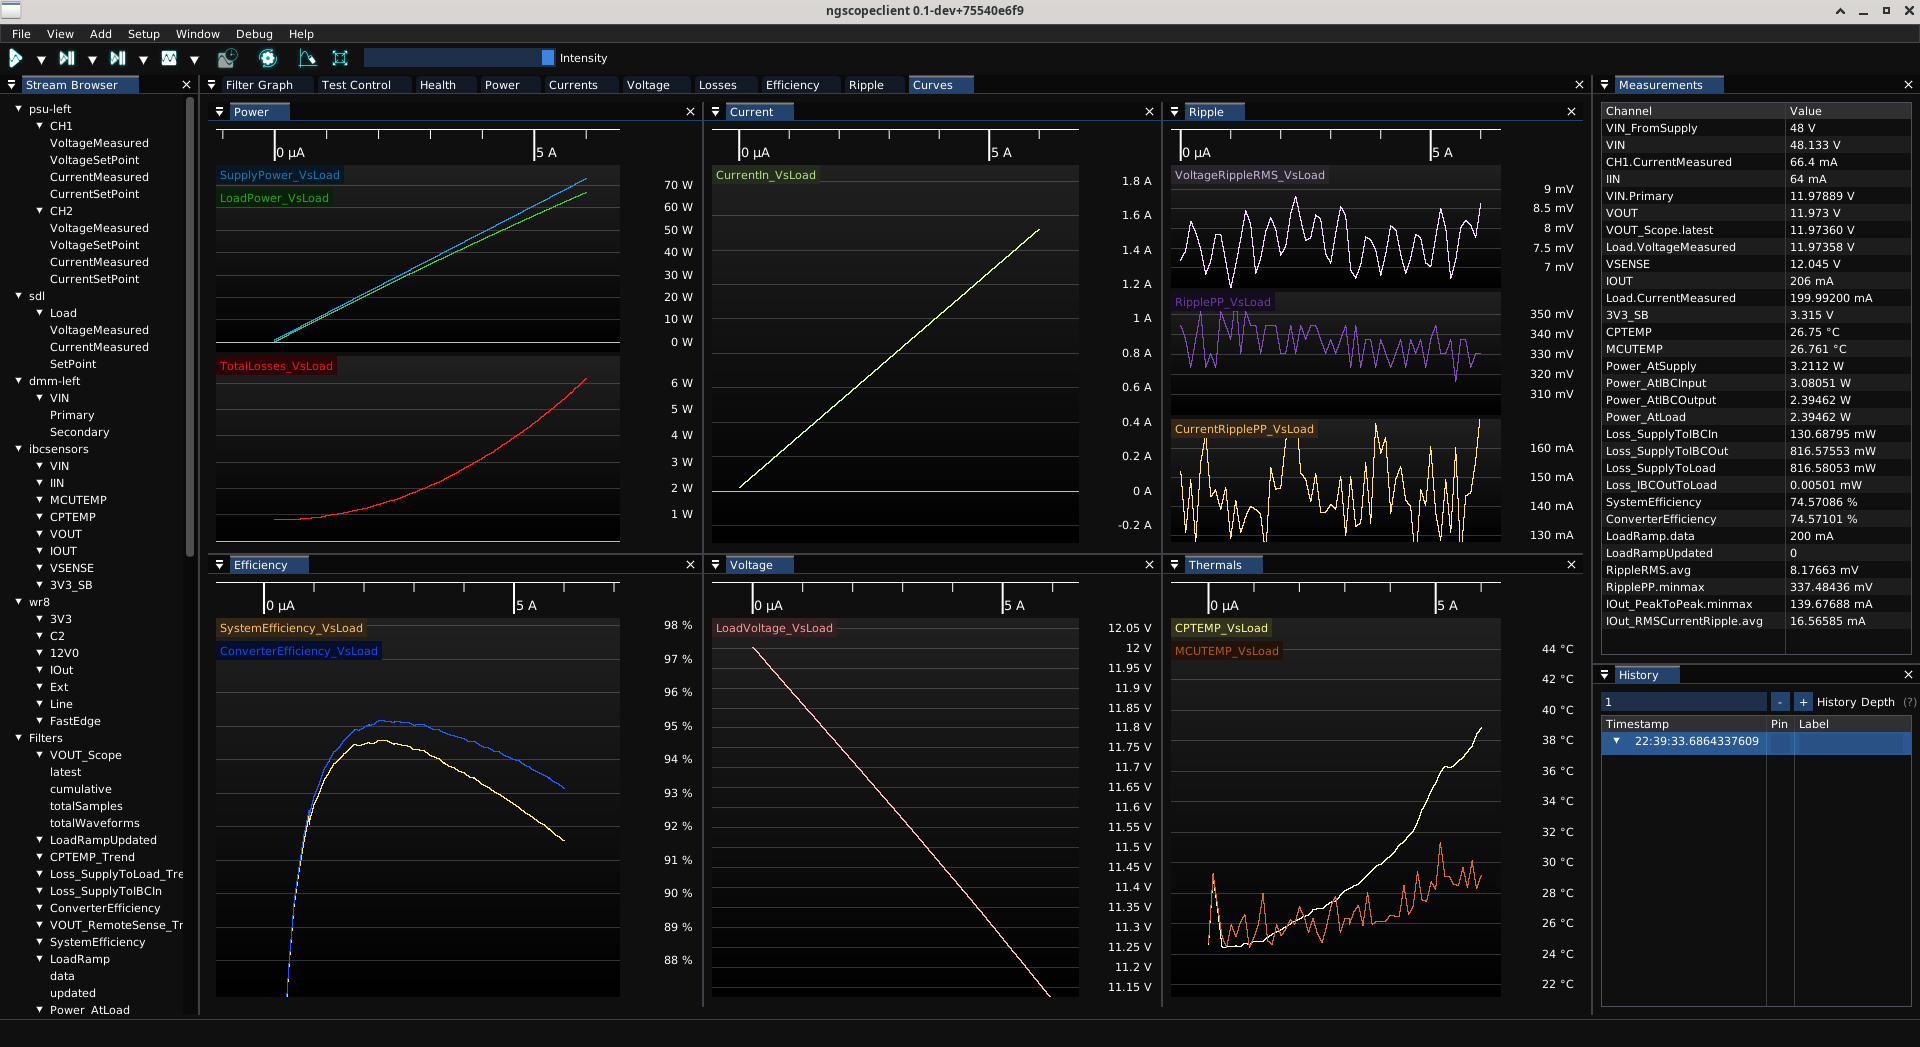The width and height of the screenshot is (1920, 1047).
Task: Open the Setup menu
Action: [144, 34]
